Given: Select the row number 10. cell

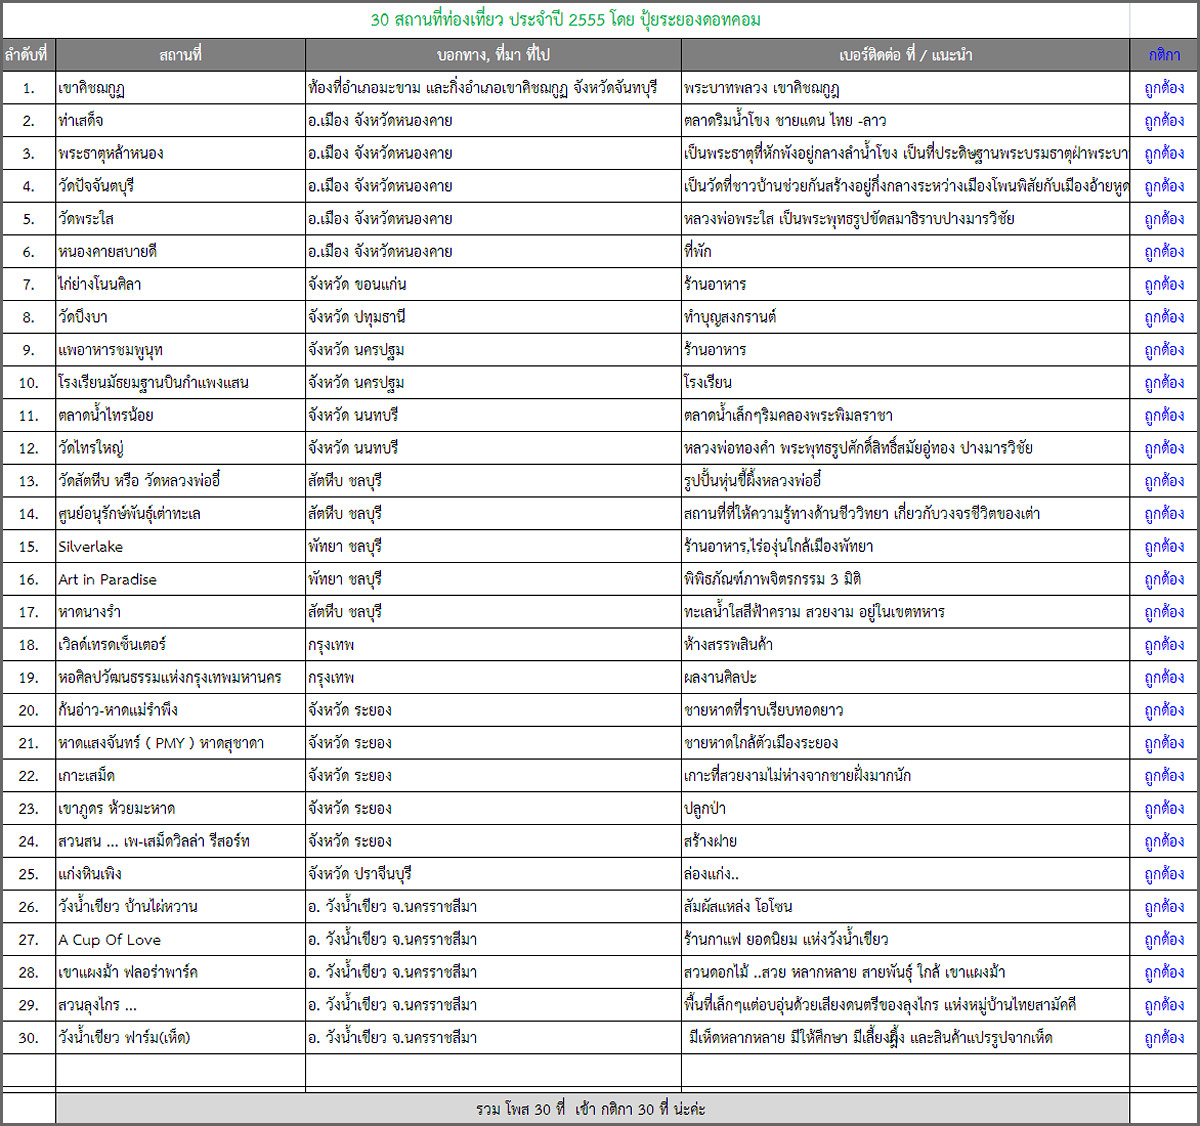Looking at the screenshot, I should point(28,383).
